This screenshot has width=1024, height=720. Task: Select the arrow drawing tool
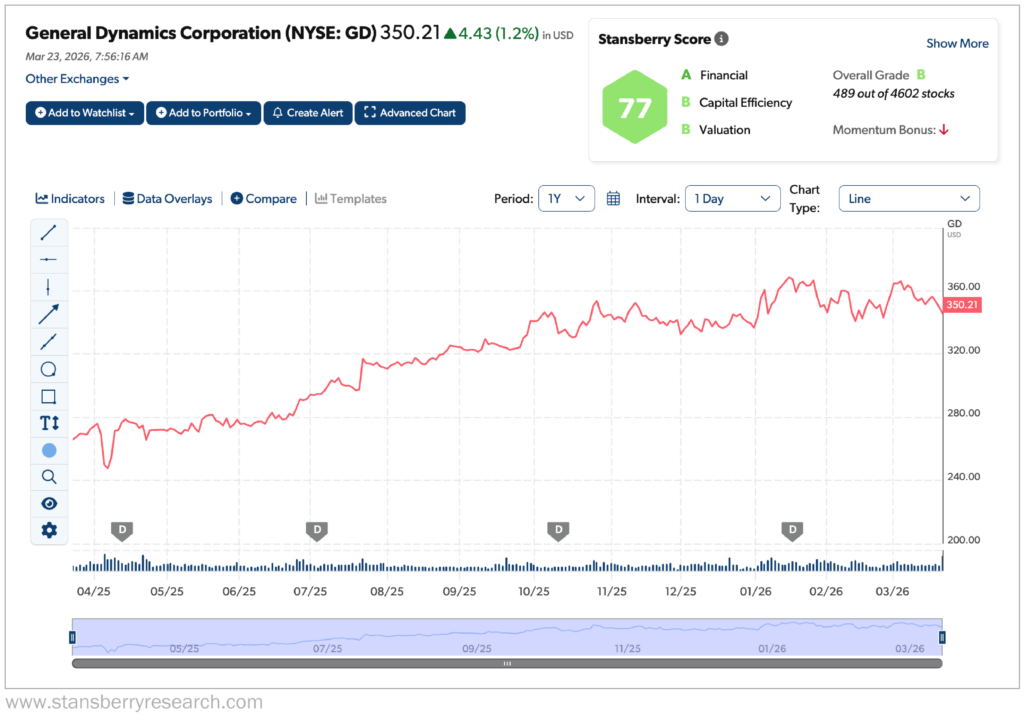tap(49, 314)
